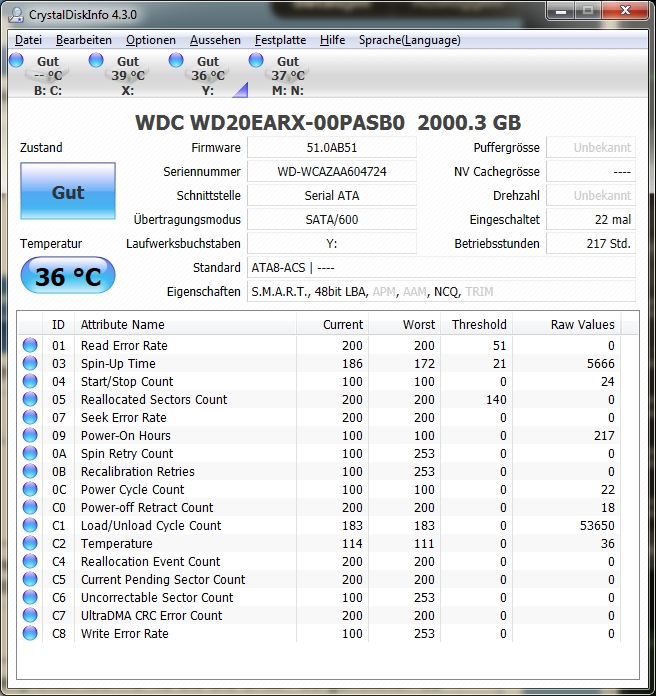The width and height of the screenshot is (656, 696).
Task: Click the Laufwerksbuchstaben field Y:
Action: pyautogui.click(x=332, y=243)
